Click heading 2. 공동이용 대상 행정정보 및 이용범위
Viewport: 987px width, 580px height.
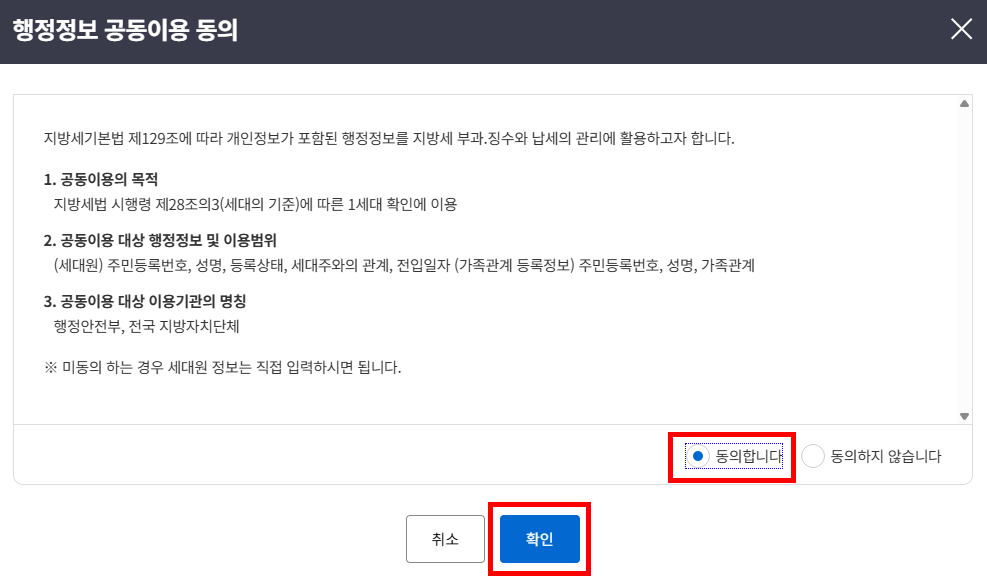[160, 241]
